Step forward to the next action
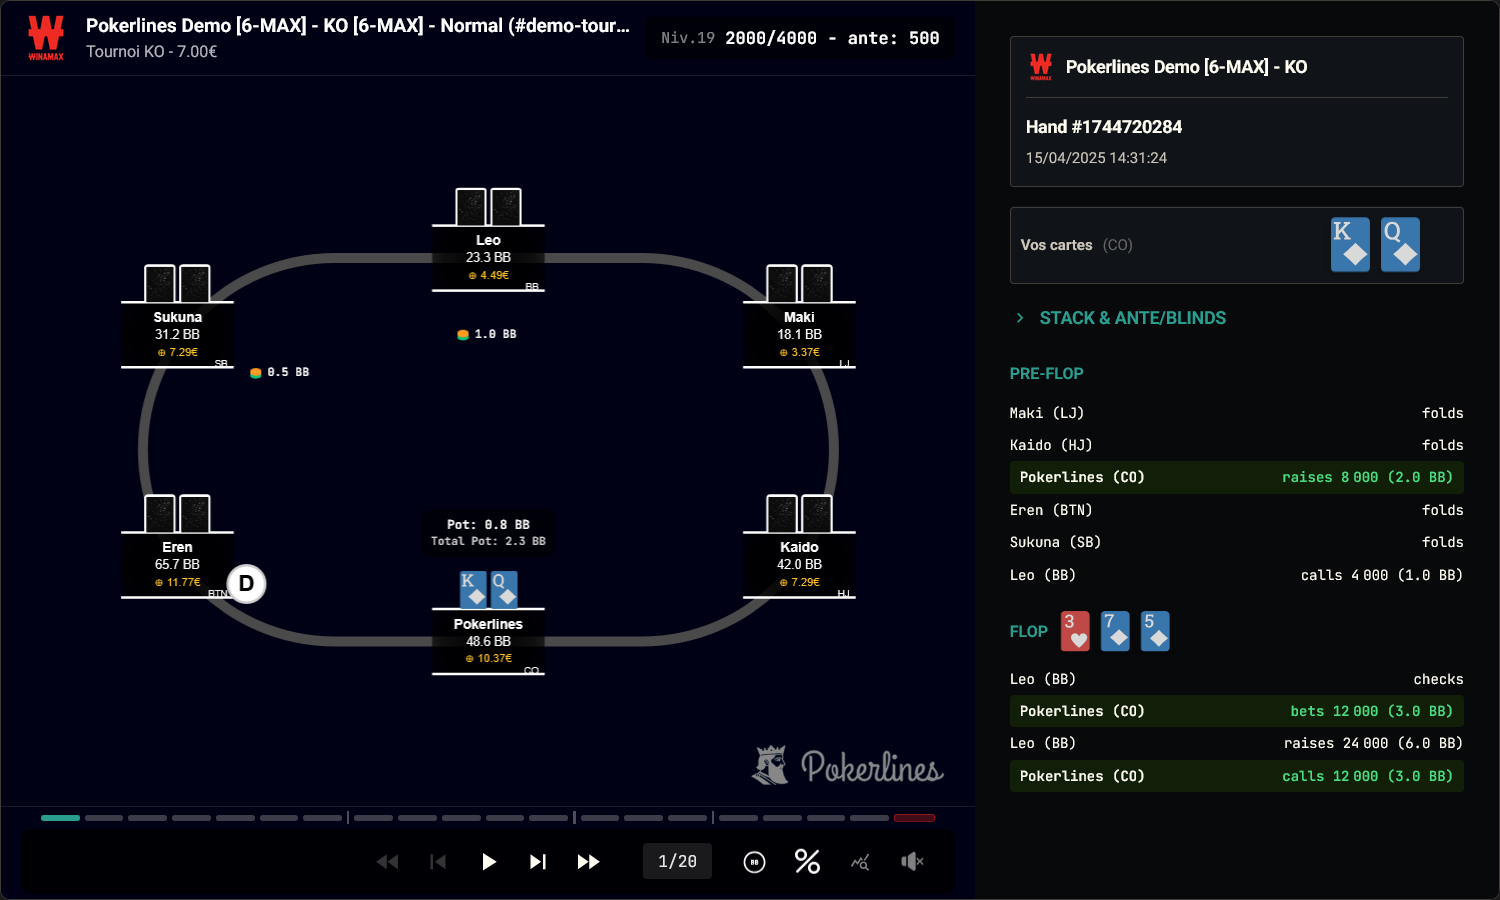1500x900 pixels. pos(538,861)
